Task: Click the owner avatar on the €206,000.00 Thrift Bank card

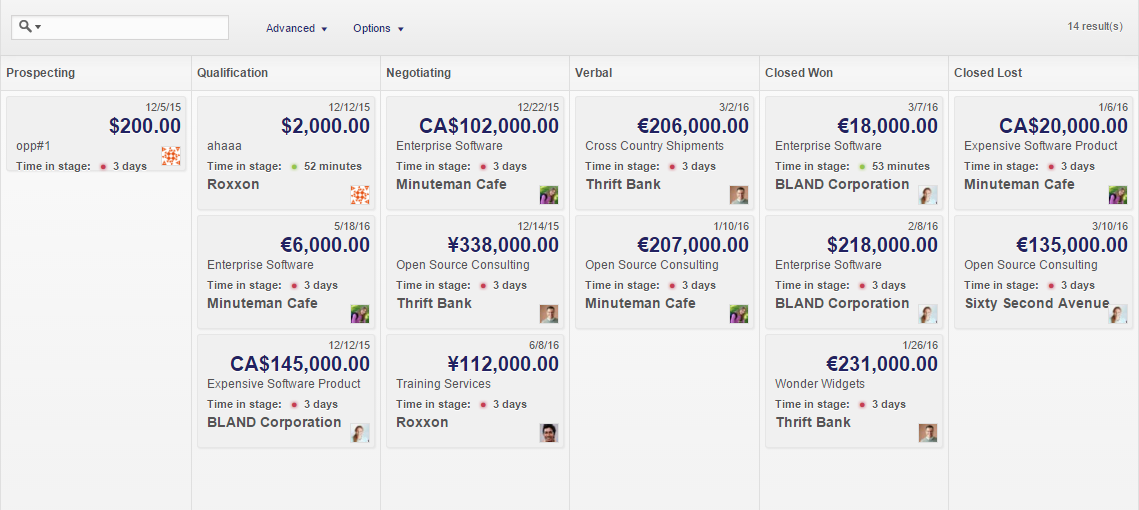Action: click(x=739, y=195)
